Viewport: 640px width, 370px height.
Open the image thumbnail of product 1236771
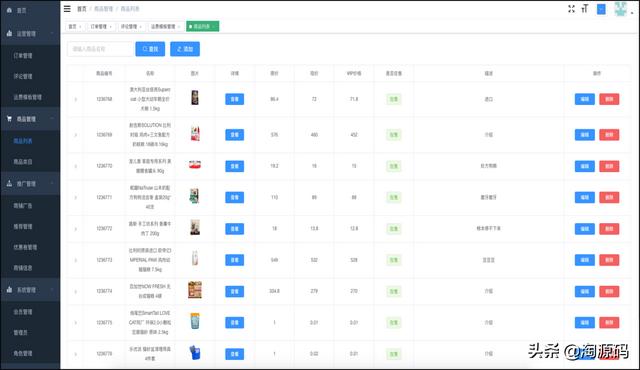195,196
